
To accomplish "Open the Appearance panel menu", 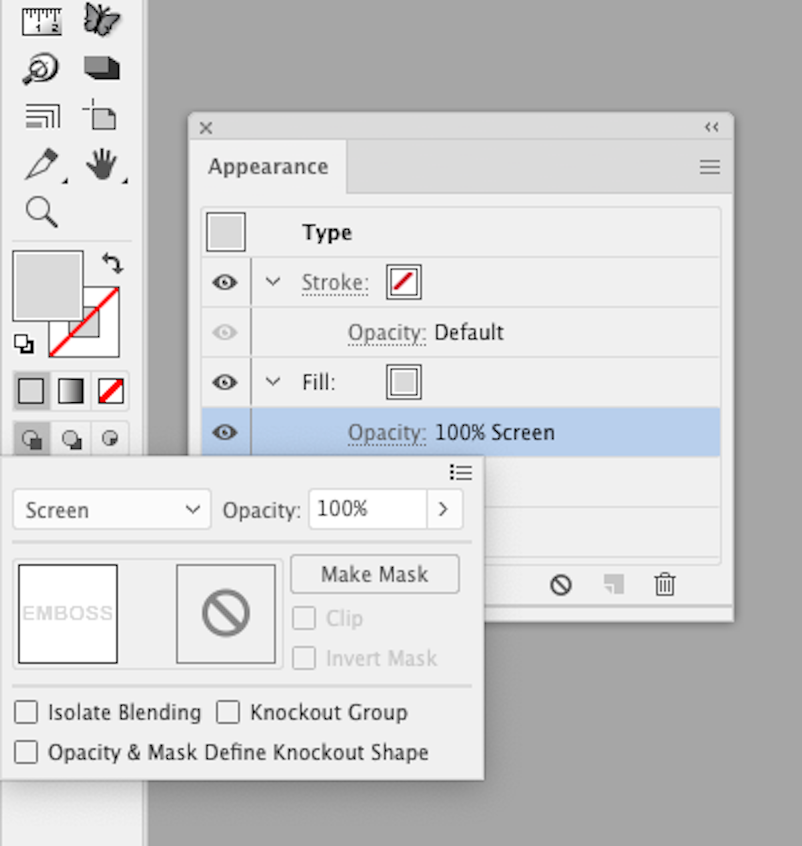I will pyautogui.click(x=709, y=167).
